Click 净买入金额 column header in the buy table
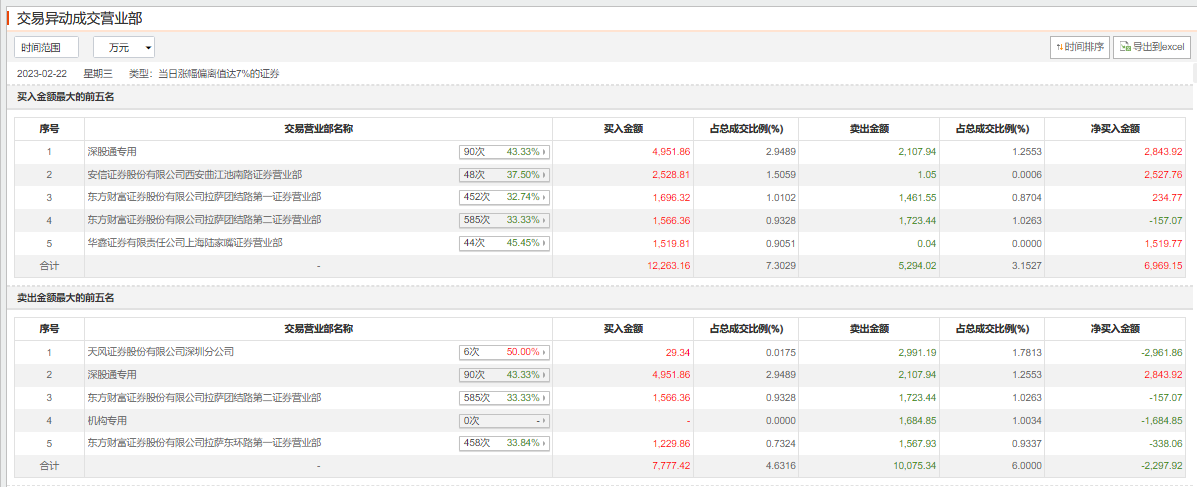The image size is (1197, 487). coord(1115,129)
